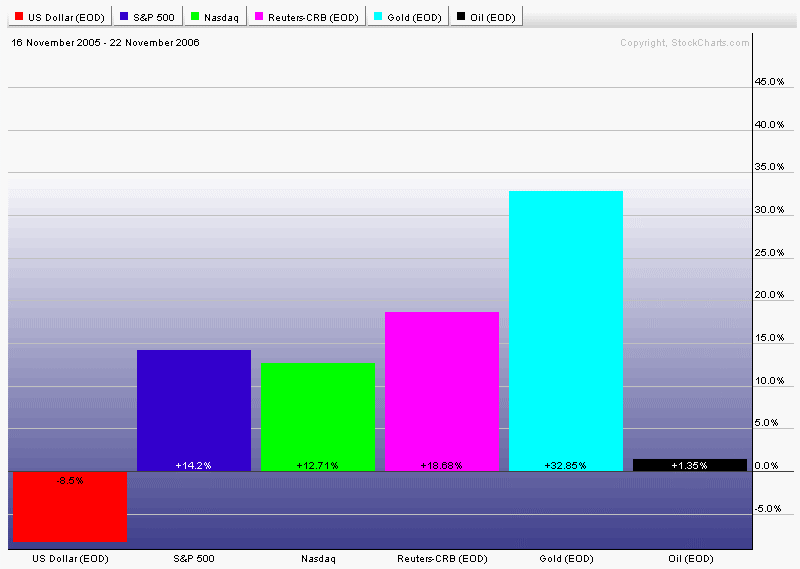Click the 35.0% axis label
Viewport: 800px width, 569px height.
pos(769,166)
